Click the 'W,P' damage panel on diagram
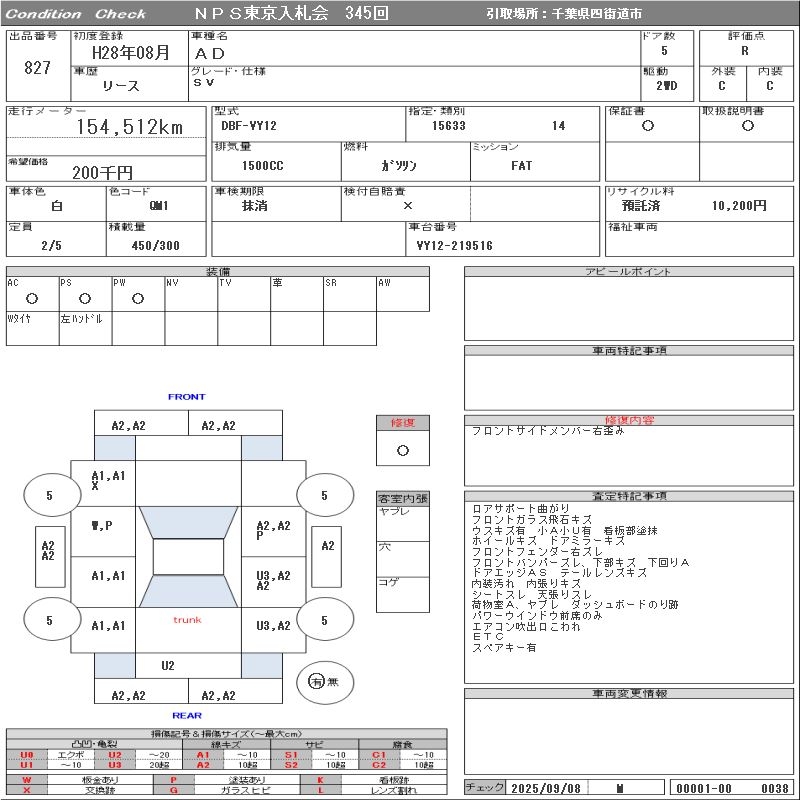The height and width of the screenshot is (800, 800). pyautogui.click(x=102, y=526)
